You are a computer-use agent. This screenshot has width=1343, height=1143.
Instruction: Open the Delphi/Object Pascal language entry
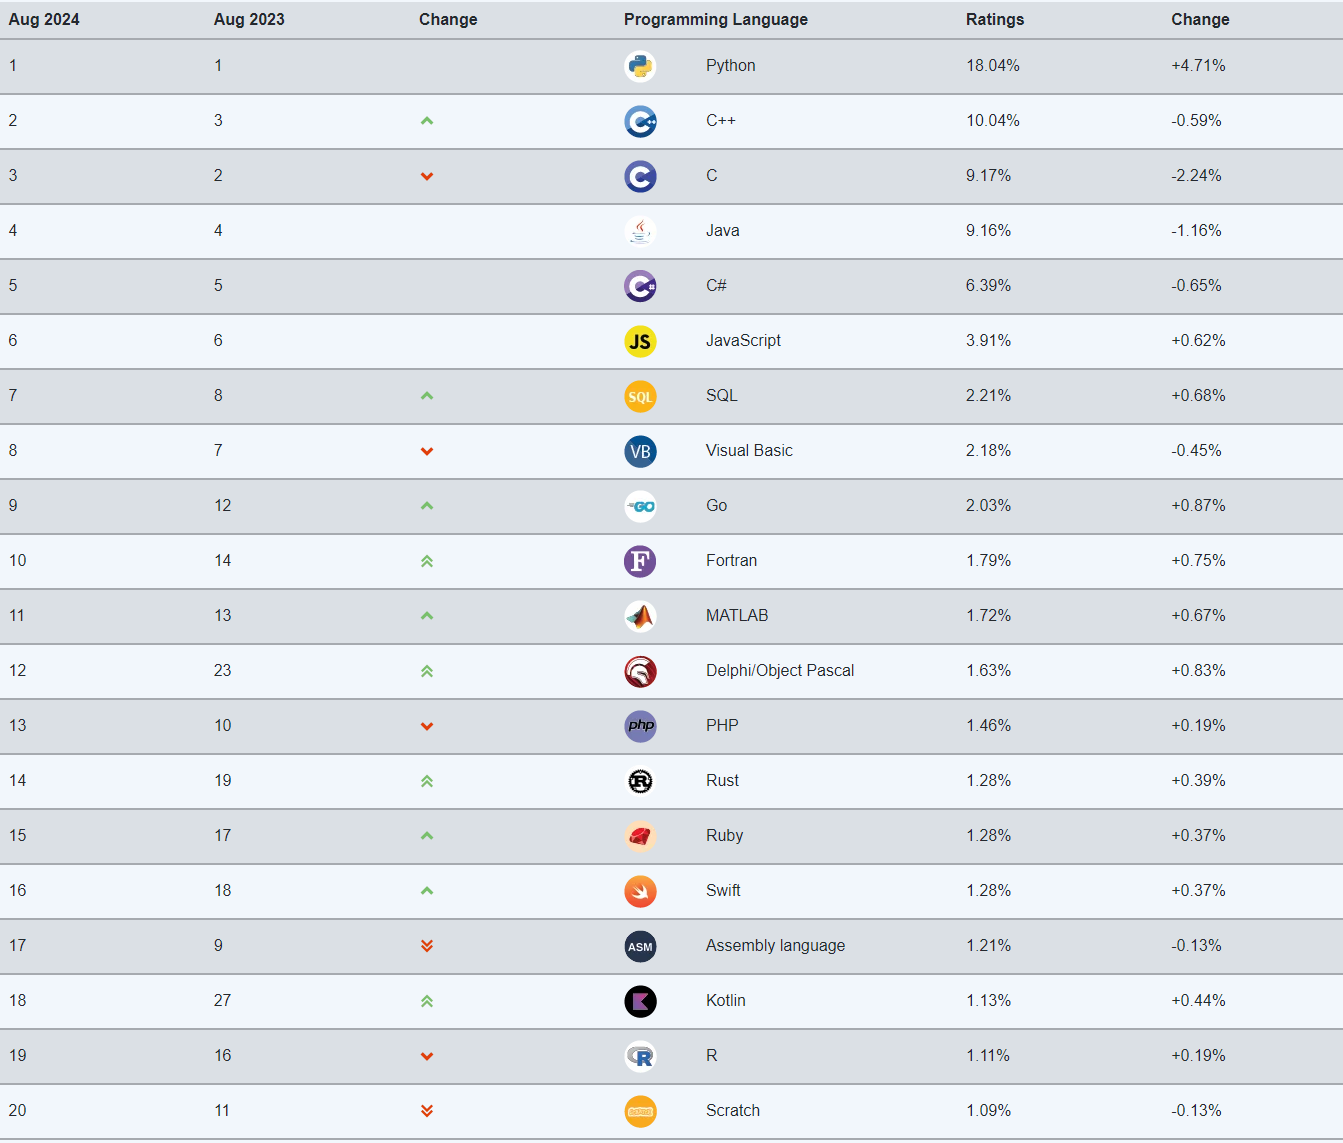(x=780, y=671)
